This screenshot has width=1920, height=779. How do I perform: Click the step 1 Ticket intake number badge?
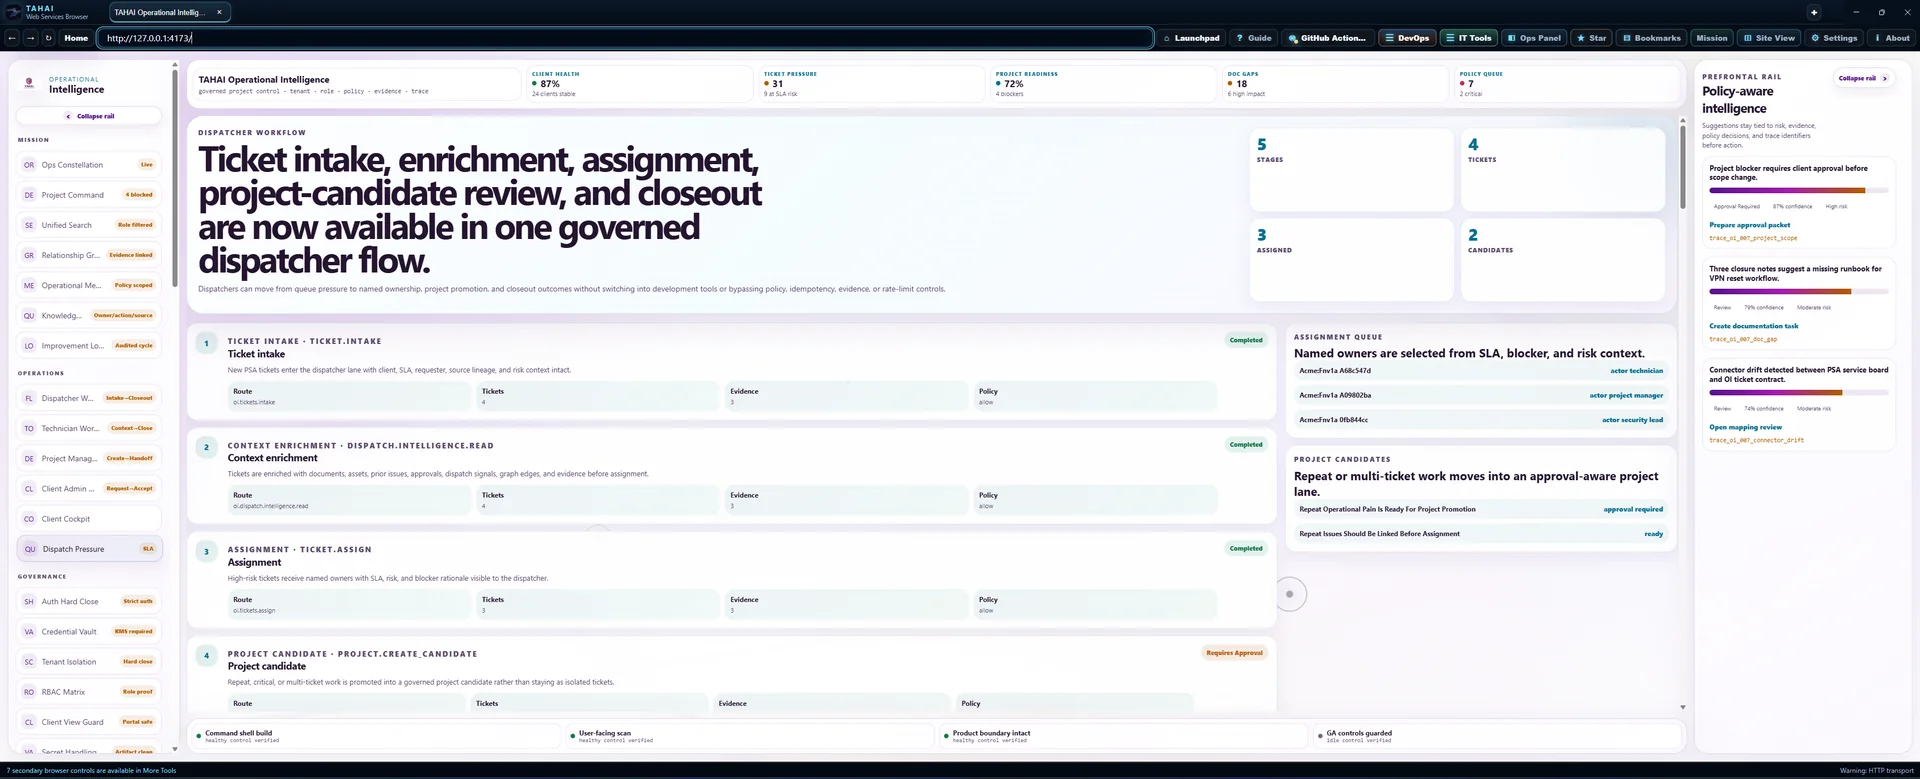pos(207,343)
